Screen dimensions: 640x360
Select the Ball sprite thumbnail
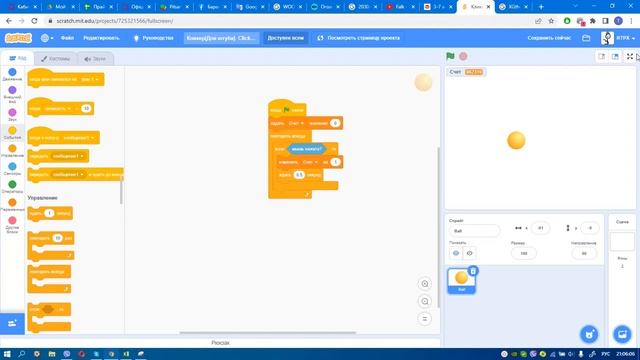[x=461, y=281]
